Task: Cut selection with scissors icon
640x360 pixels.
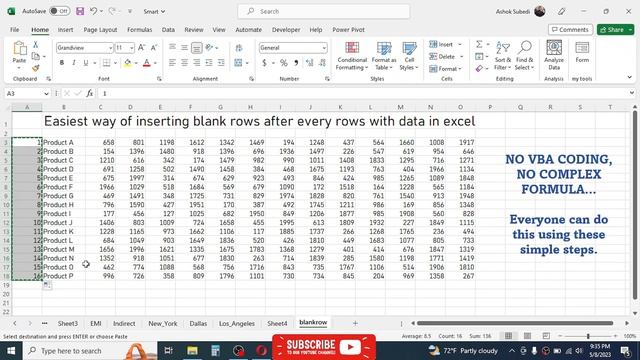Action: tap(36, 44)
